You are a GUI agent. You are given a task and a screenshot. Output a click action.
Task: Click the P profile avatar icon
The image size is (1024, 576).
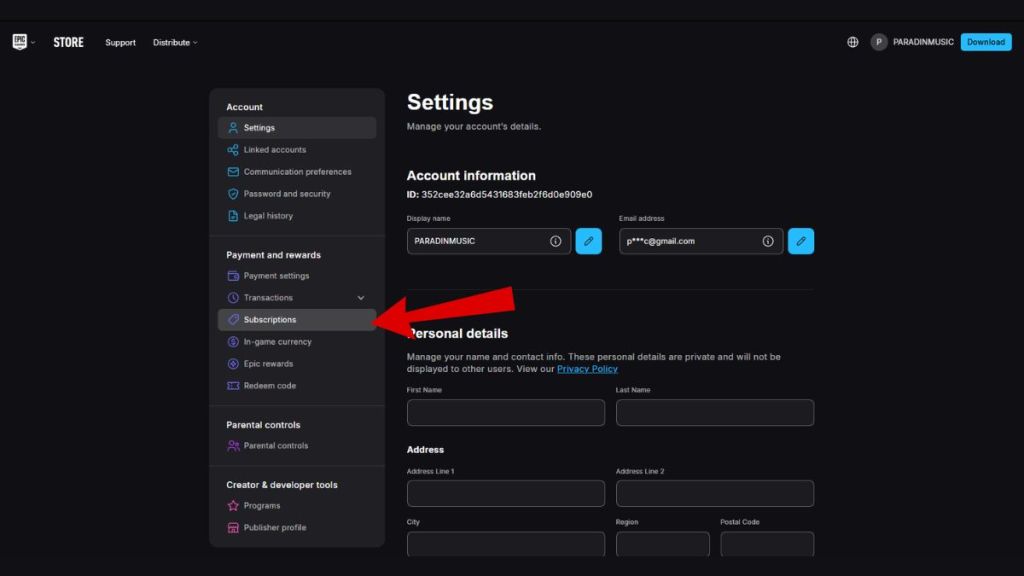(878, 42)
